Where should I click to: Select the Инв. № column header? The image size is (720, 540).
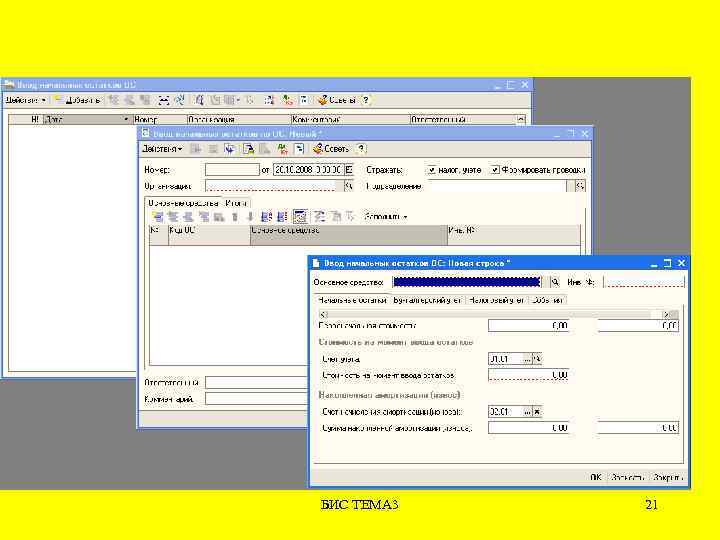pyautogui.click(x=513, y=235)
